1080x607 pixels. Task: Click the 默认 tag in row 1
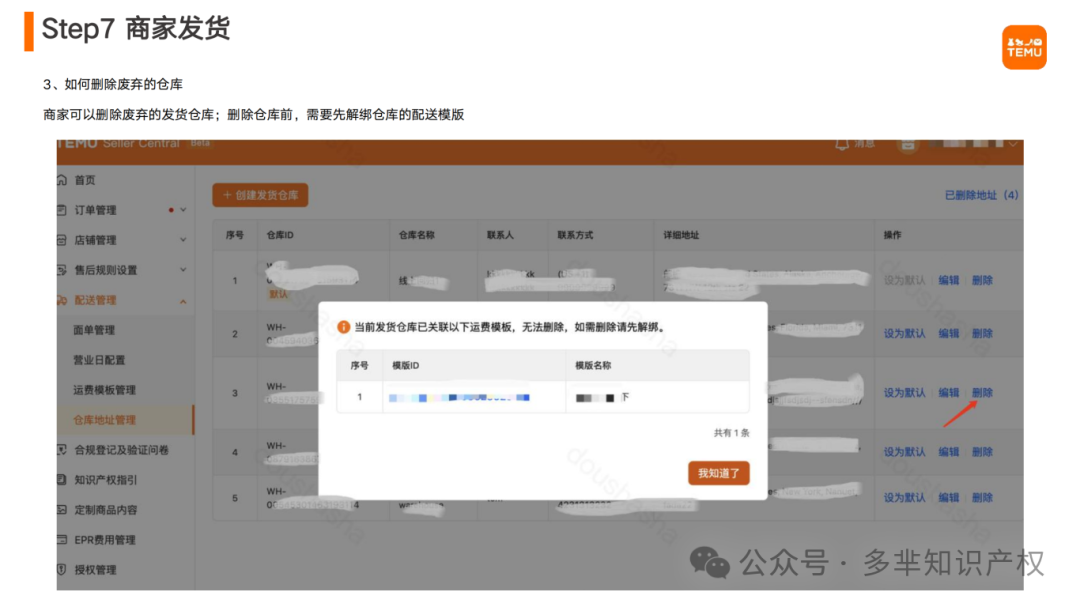(278, 294)
